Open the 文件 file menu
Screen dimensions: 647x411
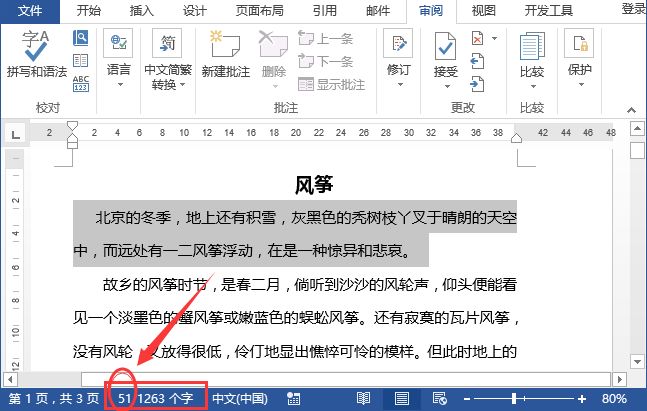click(x=30, y=10)
